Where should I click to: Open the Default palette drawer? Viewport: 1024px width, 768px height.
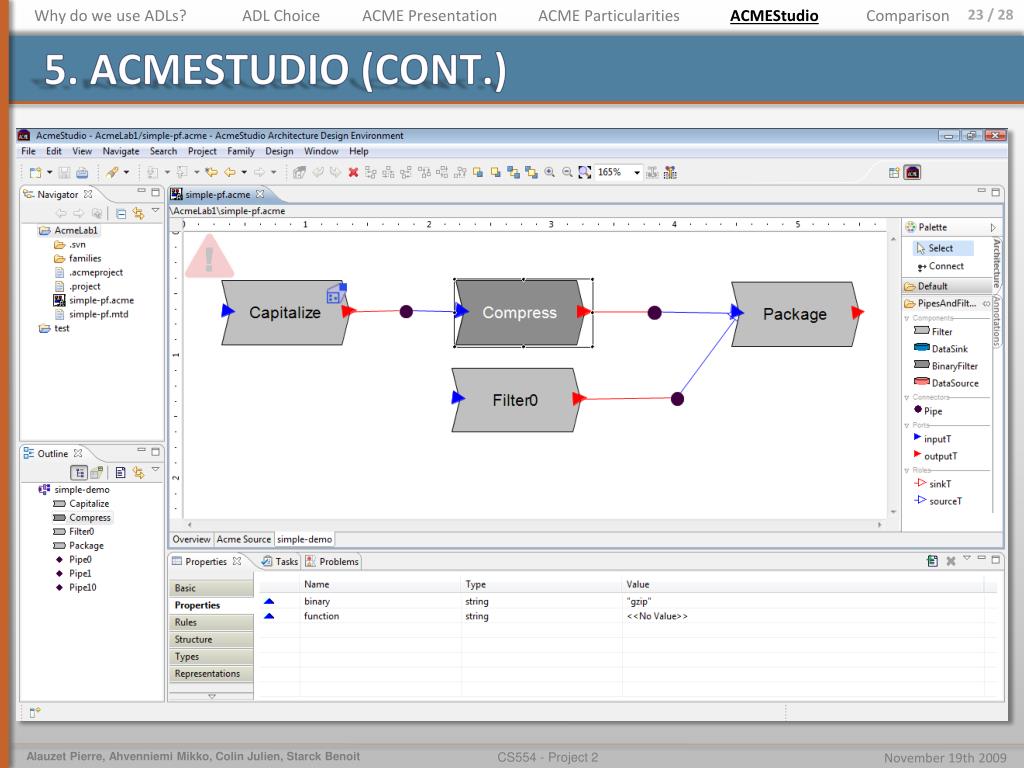point(947,286)
